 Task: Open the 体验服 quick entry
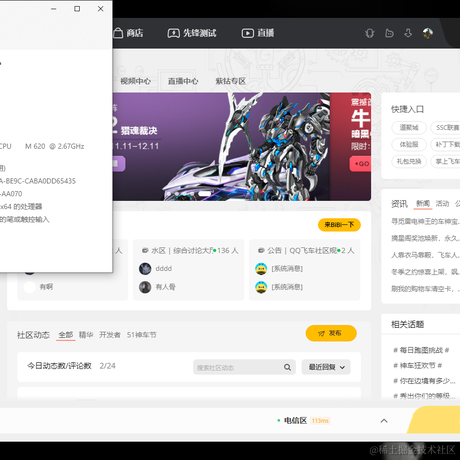[x=409, y=144]
